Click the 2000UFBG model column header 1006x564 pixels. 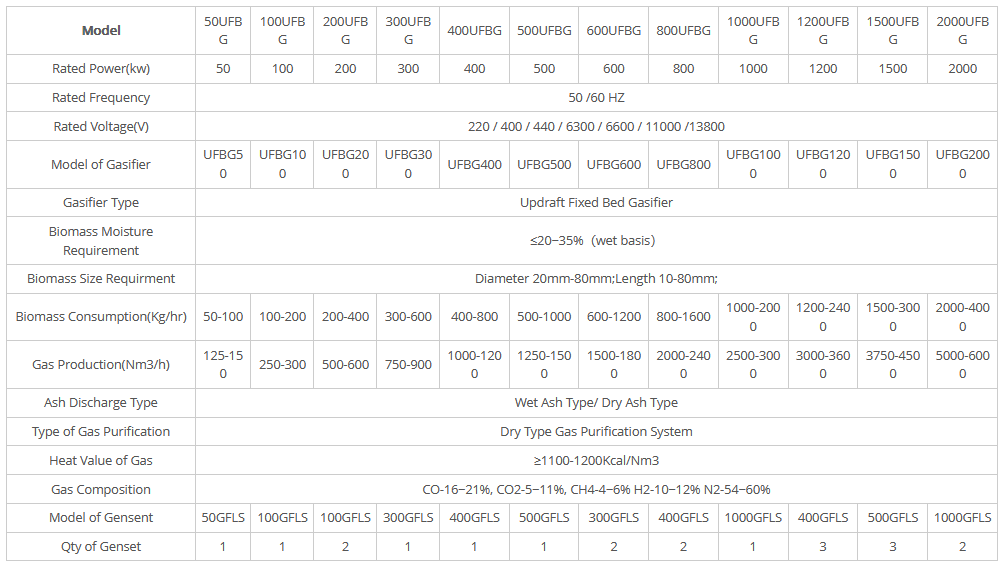962,30
